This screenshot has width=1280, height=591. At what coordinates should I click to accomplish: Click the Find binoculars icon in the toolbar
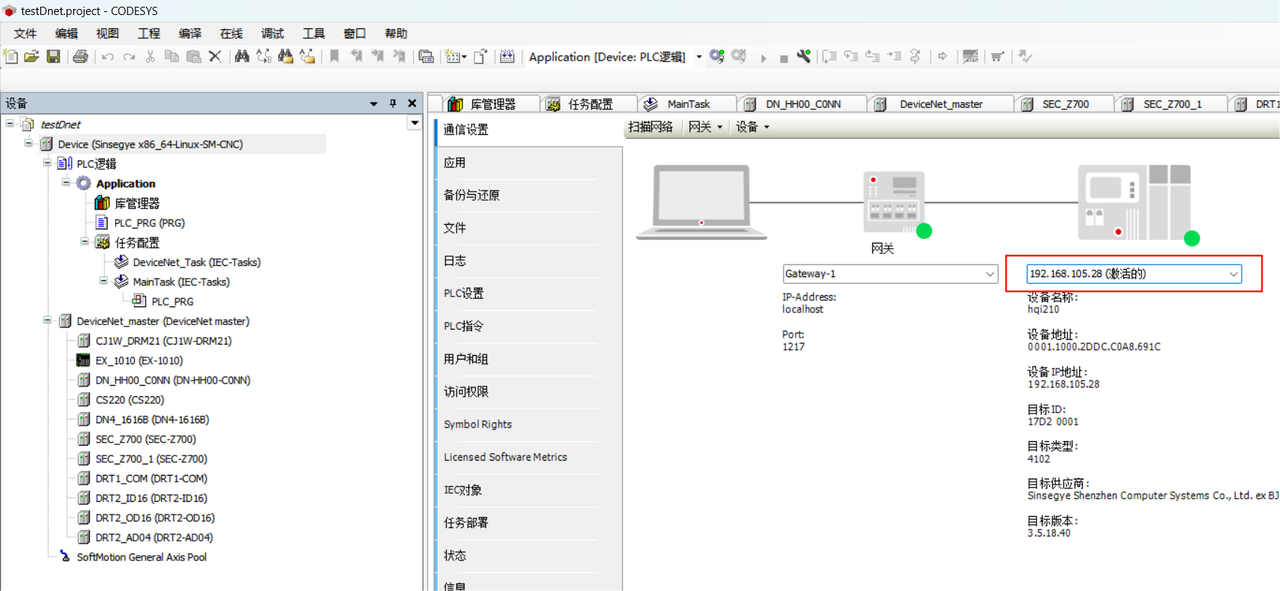(x=241, y=57)
